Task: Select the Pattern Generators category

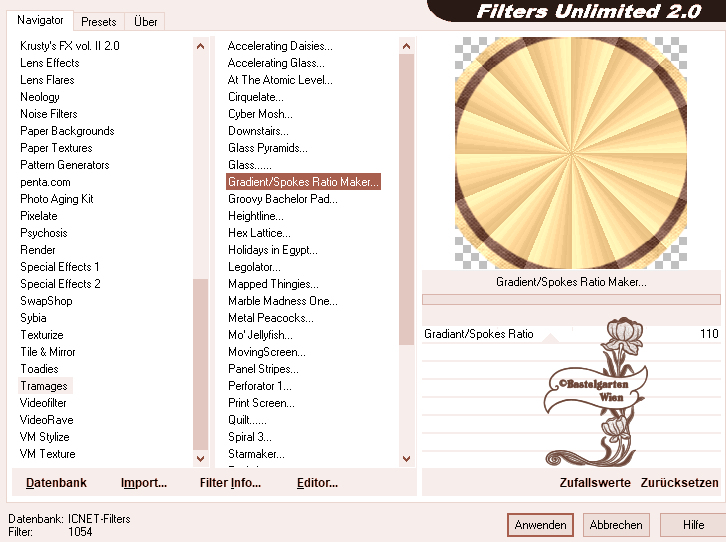Action: click(x=65, y=165)
